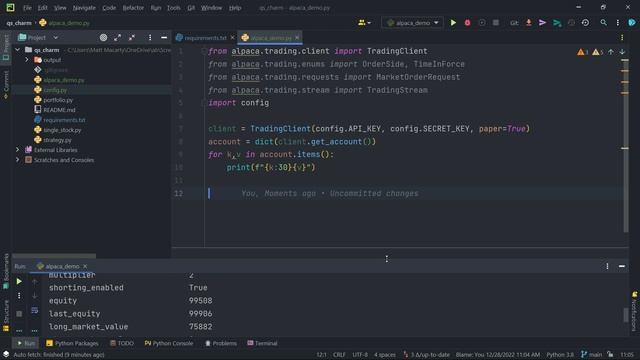Open the Python Packages tool window
The image size is (640, 360).
[72, 343]
